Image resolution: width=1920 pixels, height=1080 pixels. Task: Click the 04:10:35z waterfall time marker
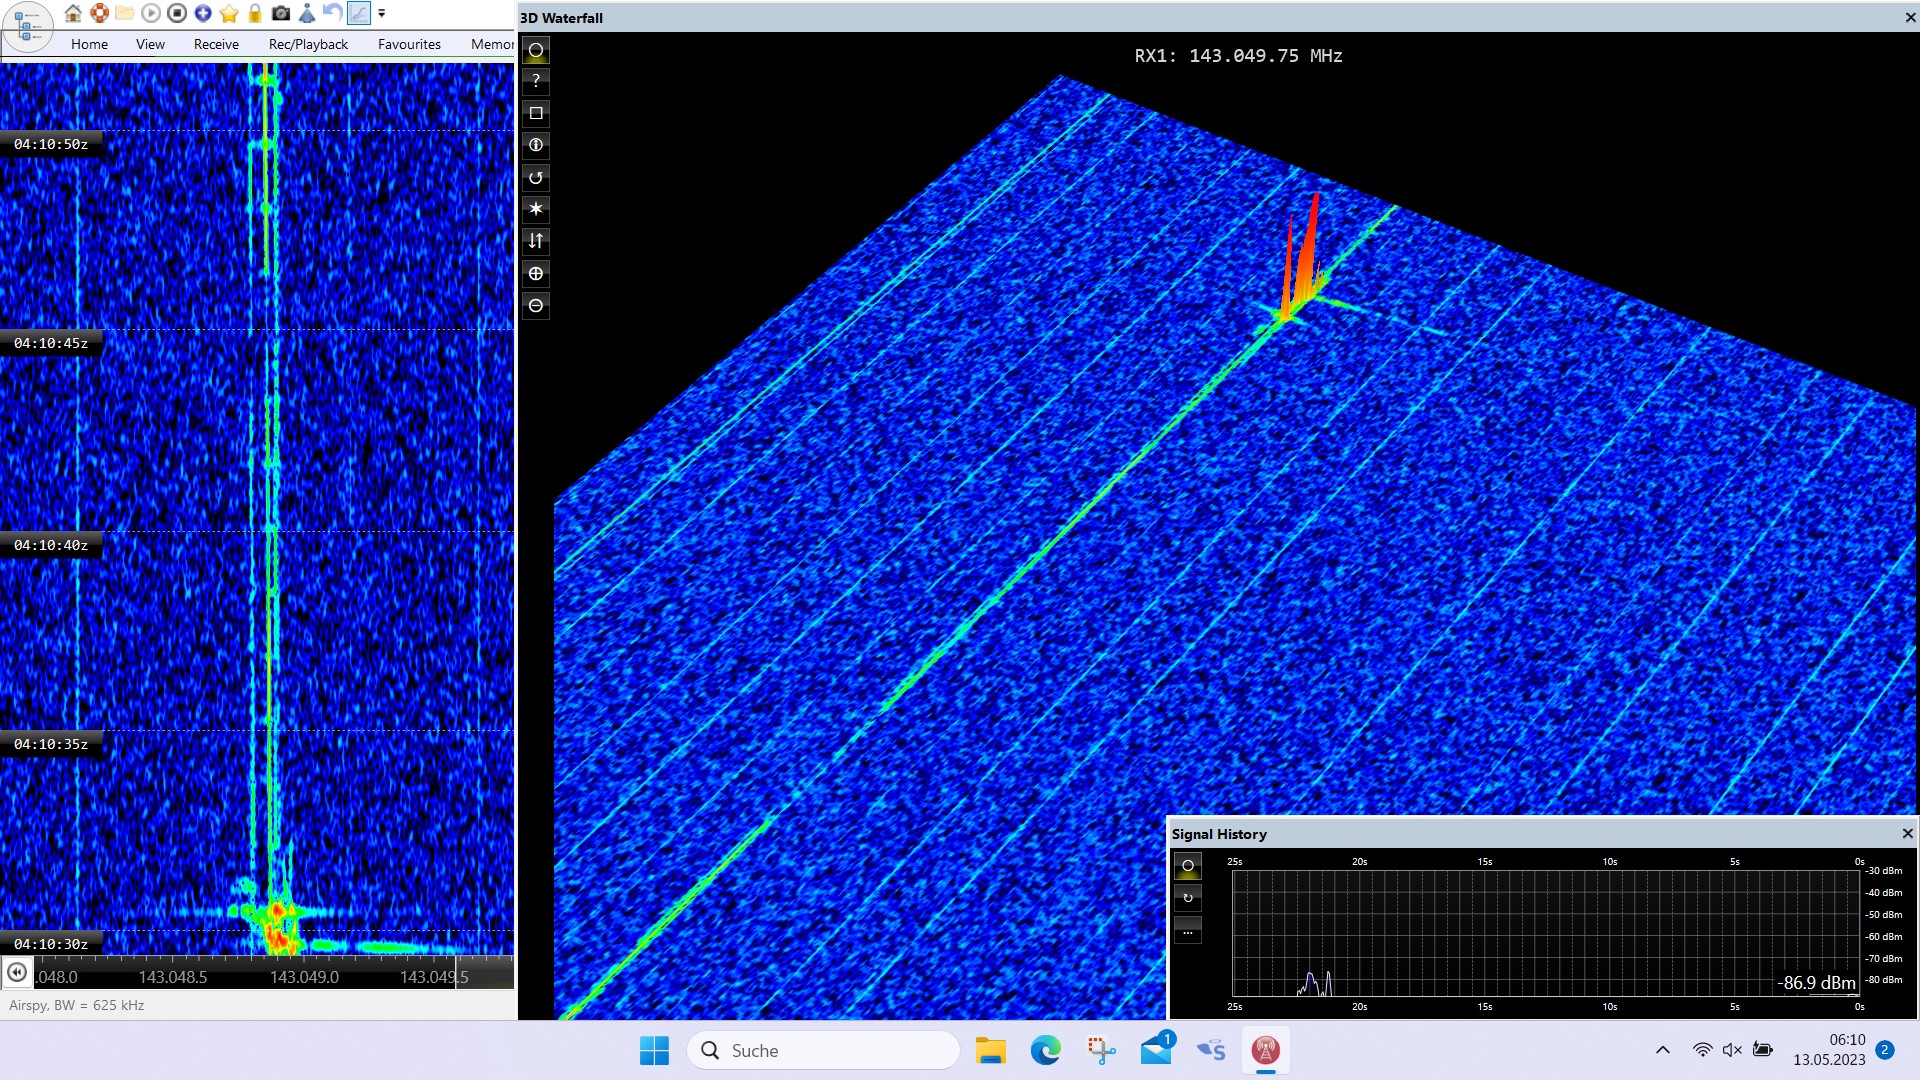[51, 744]
